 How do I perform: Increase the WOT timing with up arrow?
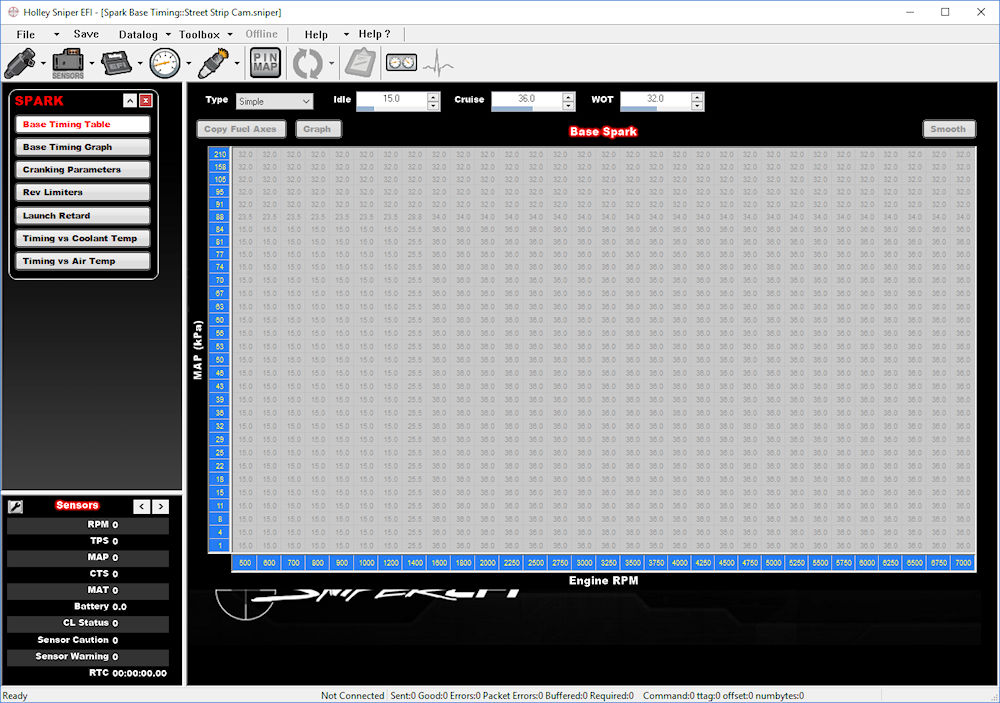pos(698,97)
